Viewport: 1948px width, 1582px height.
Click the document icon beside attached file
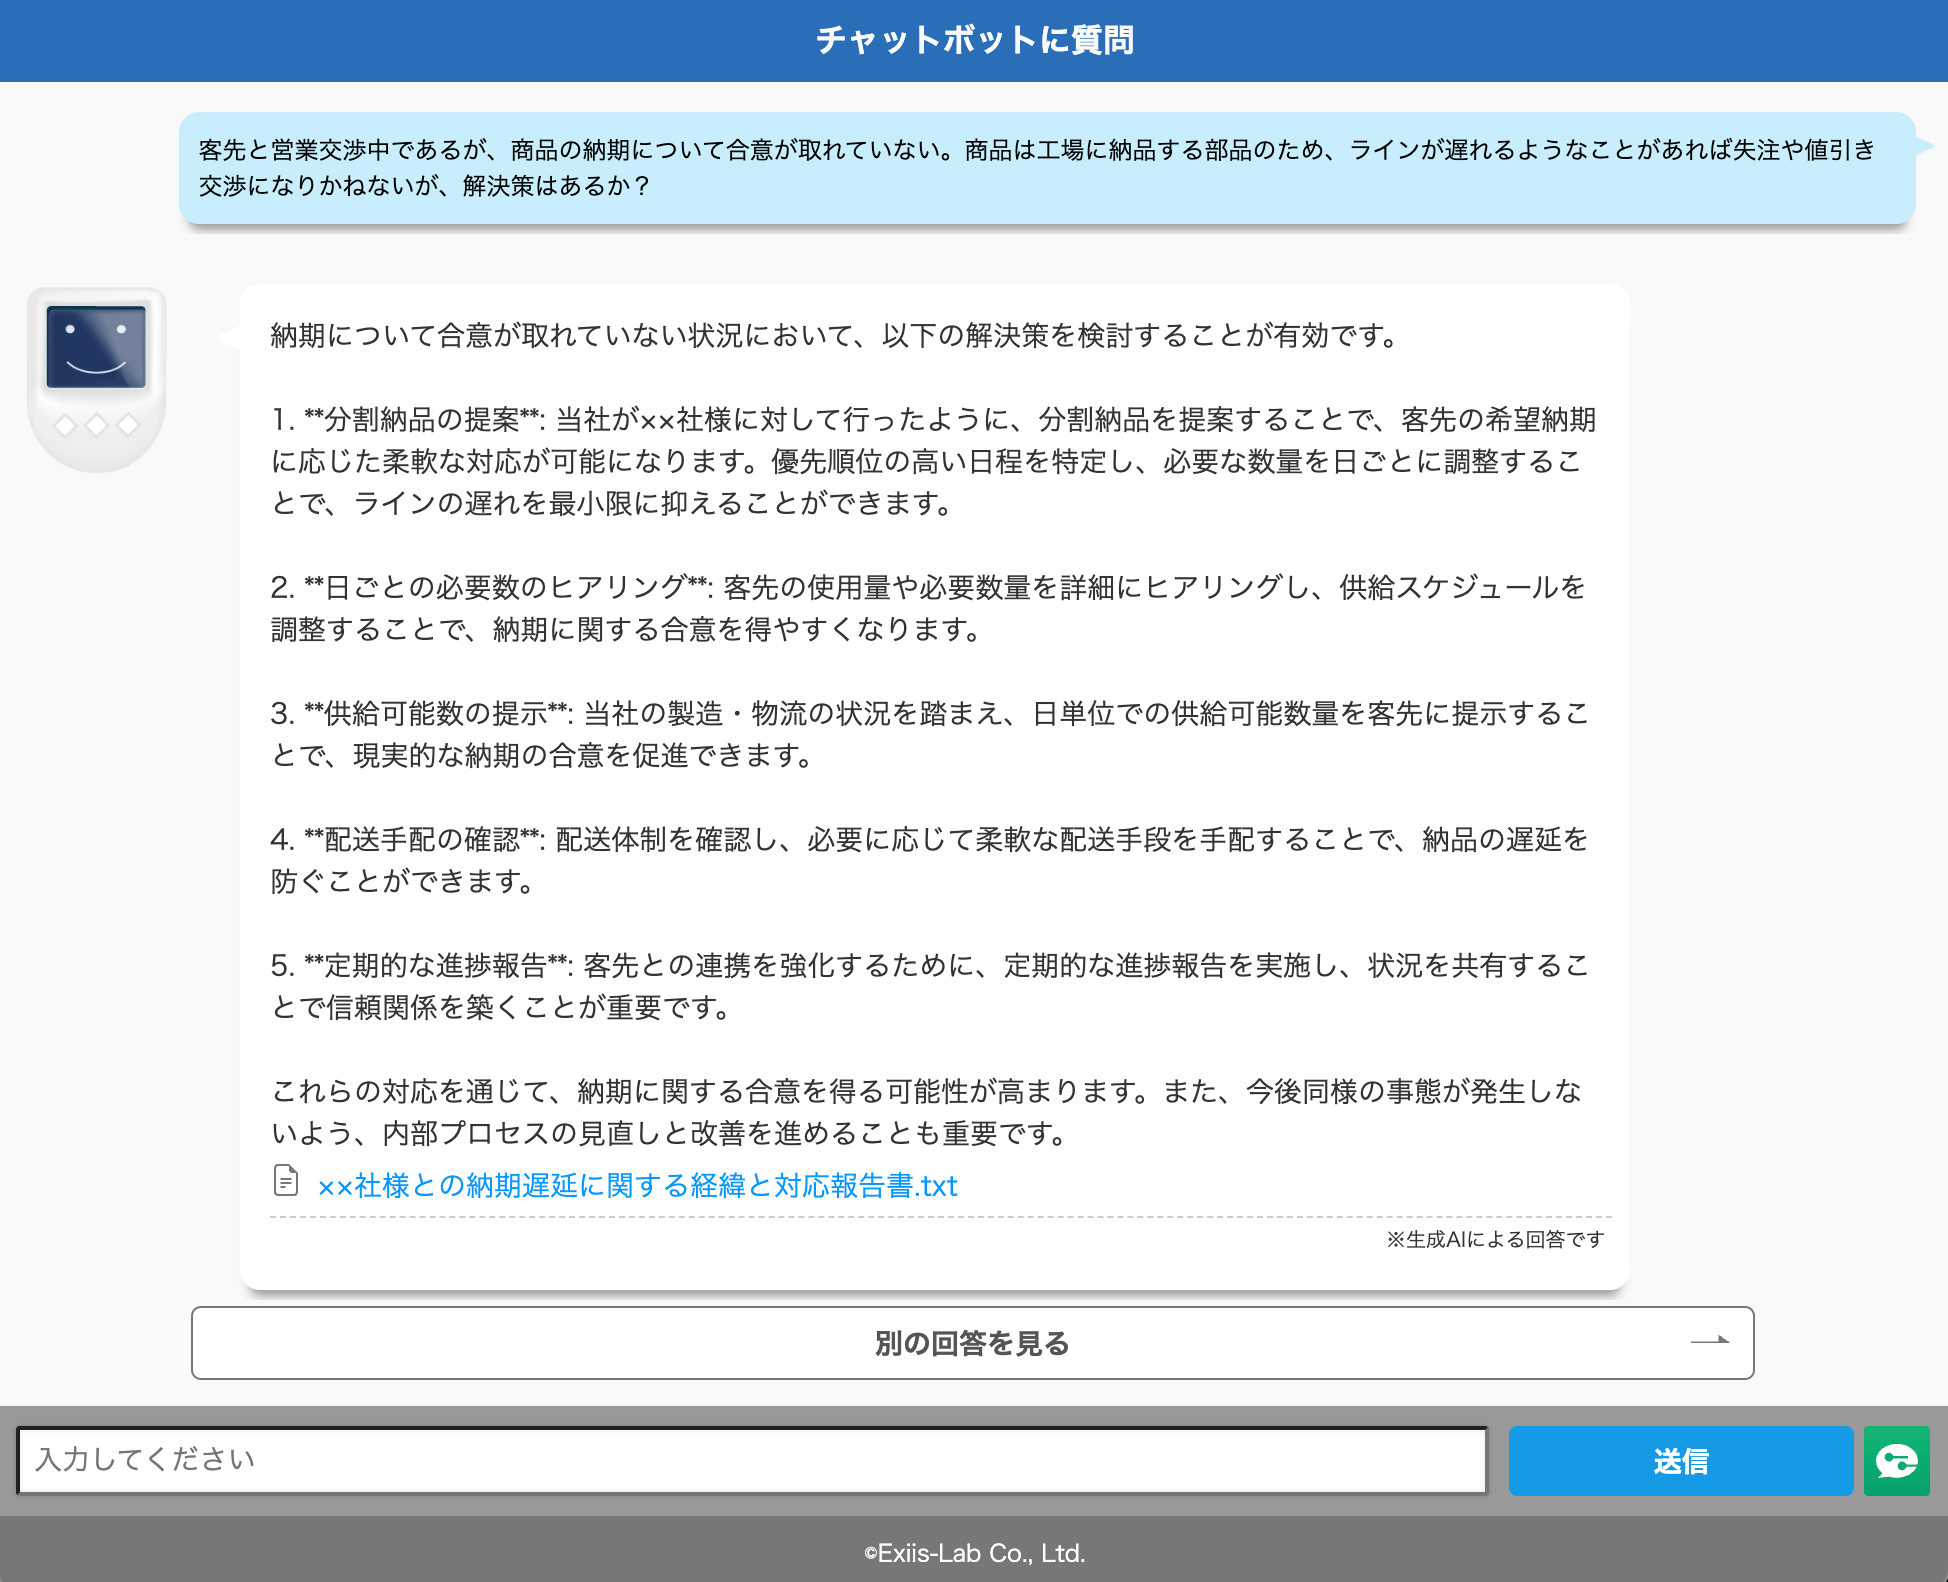[x=286, y=1181]
